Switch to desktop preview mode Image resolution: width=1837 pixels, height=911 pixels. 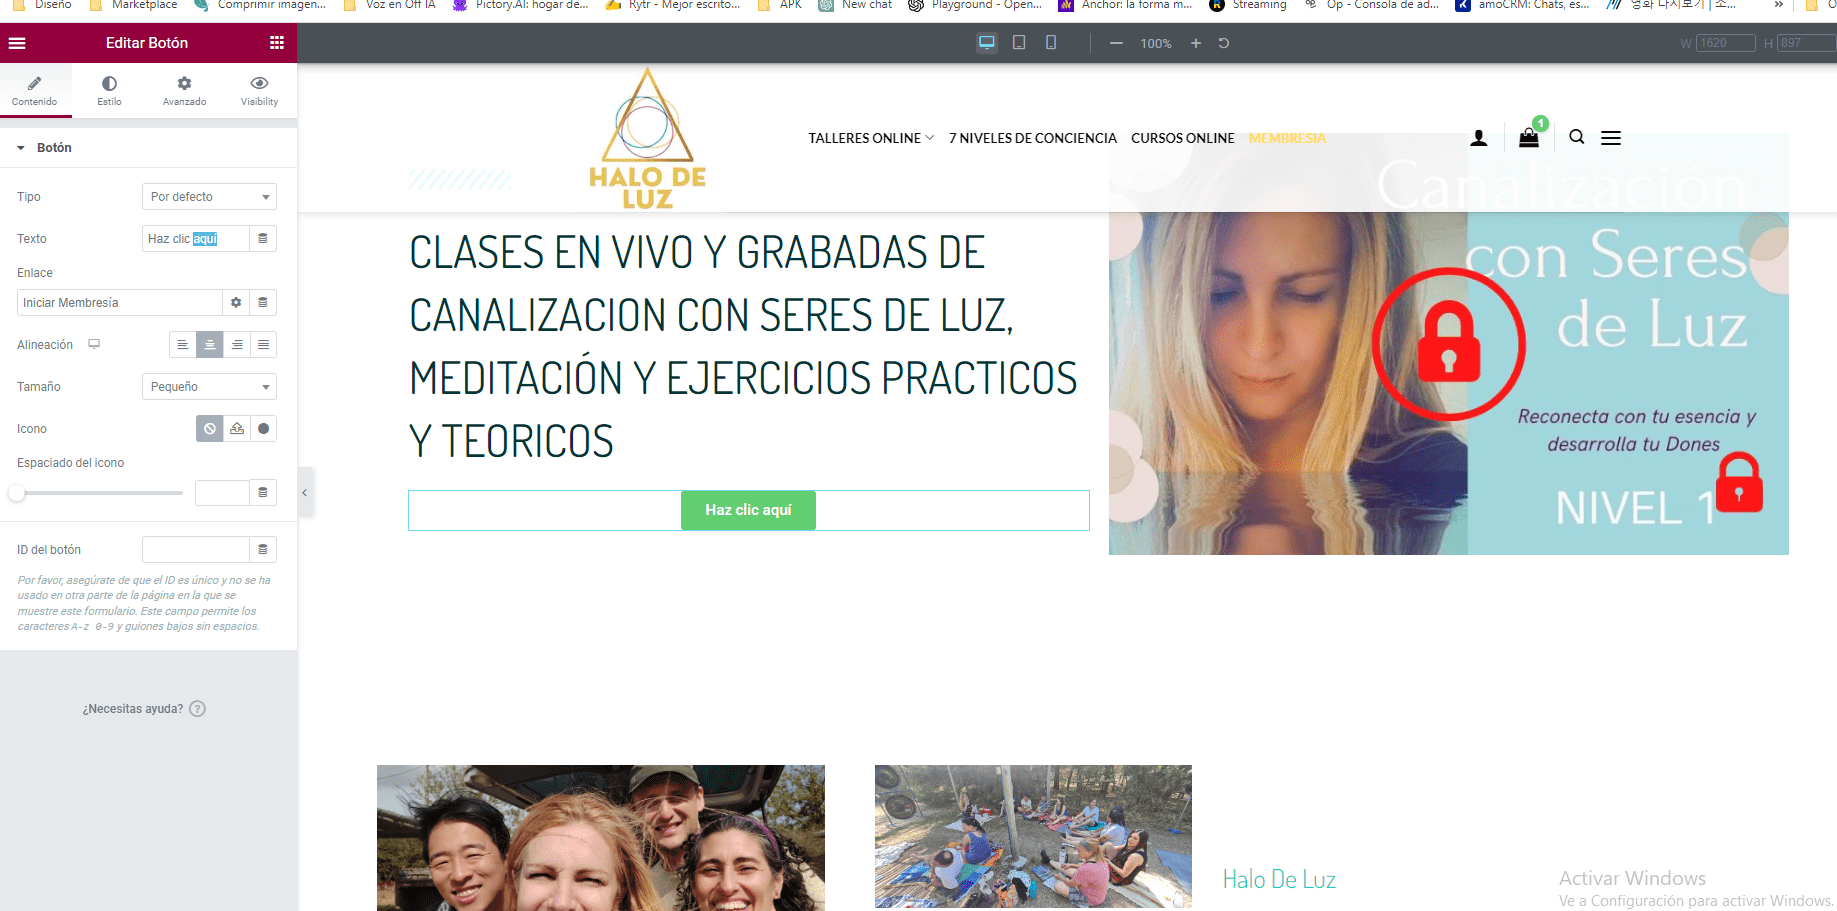tap(987, 43)
